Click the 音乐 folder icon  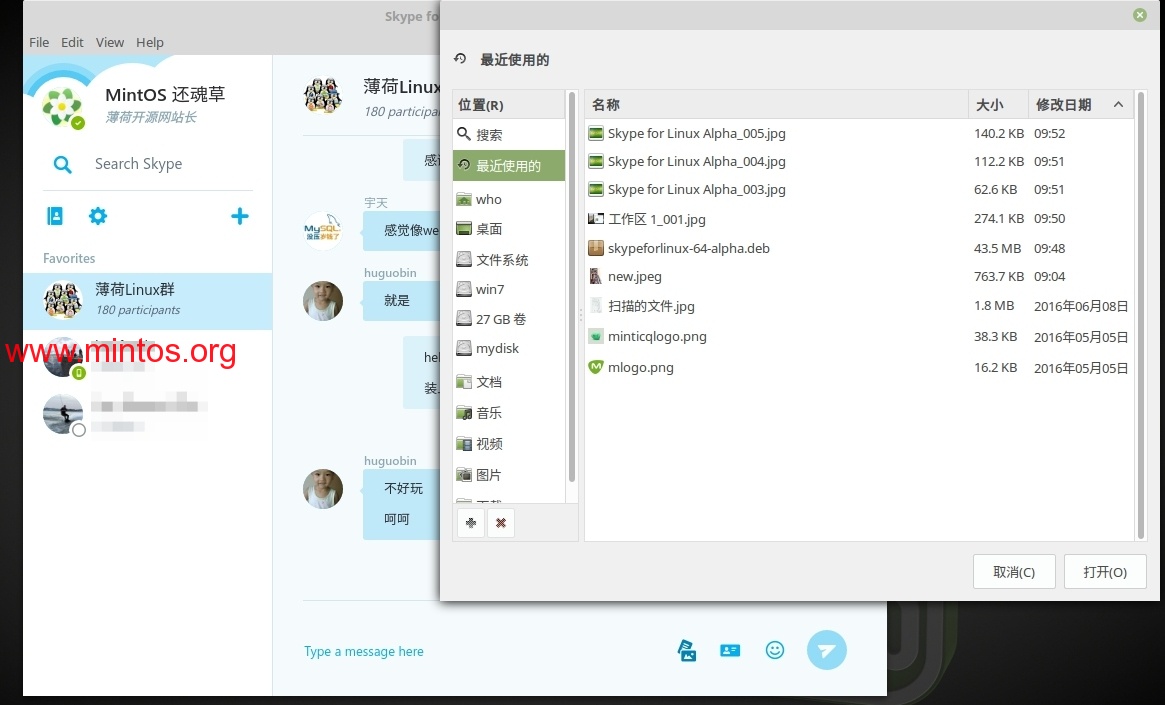464,413
